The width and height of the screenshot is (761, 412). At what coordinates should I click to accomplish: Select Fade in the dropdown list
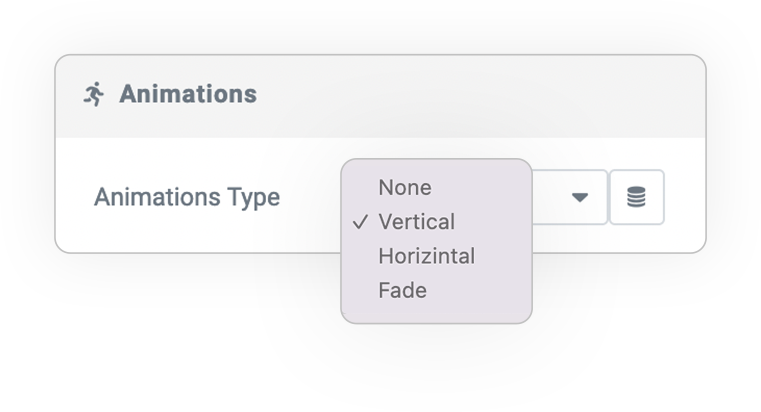[x=402, y=290]
